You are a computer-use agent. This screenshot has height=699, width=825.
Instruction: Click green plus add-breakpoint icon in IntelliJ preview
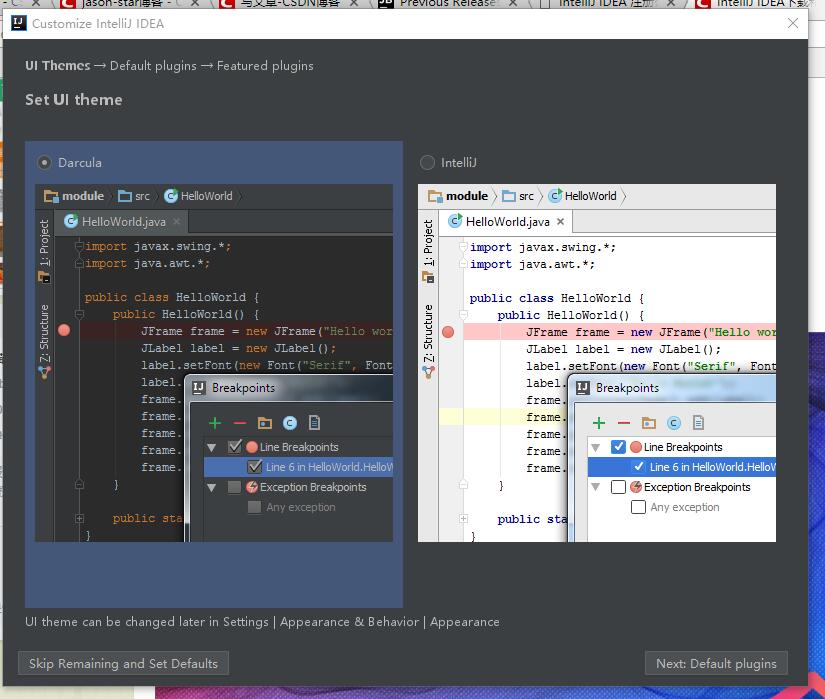click(x=599, y=423)
